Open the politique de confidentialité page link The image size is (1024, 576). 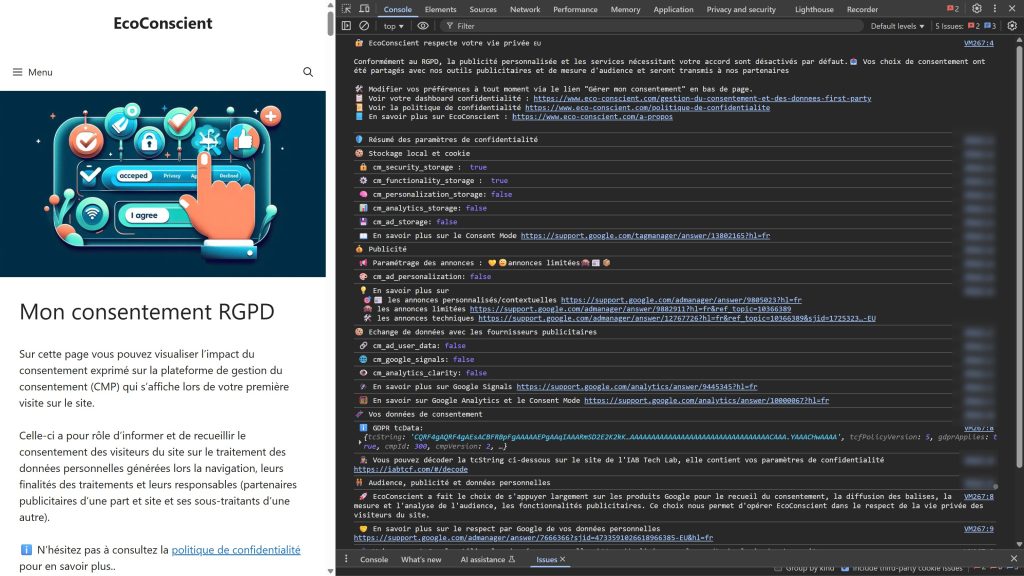236,550
